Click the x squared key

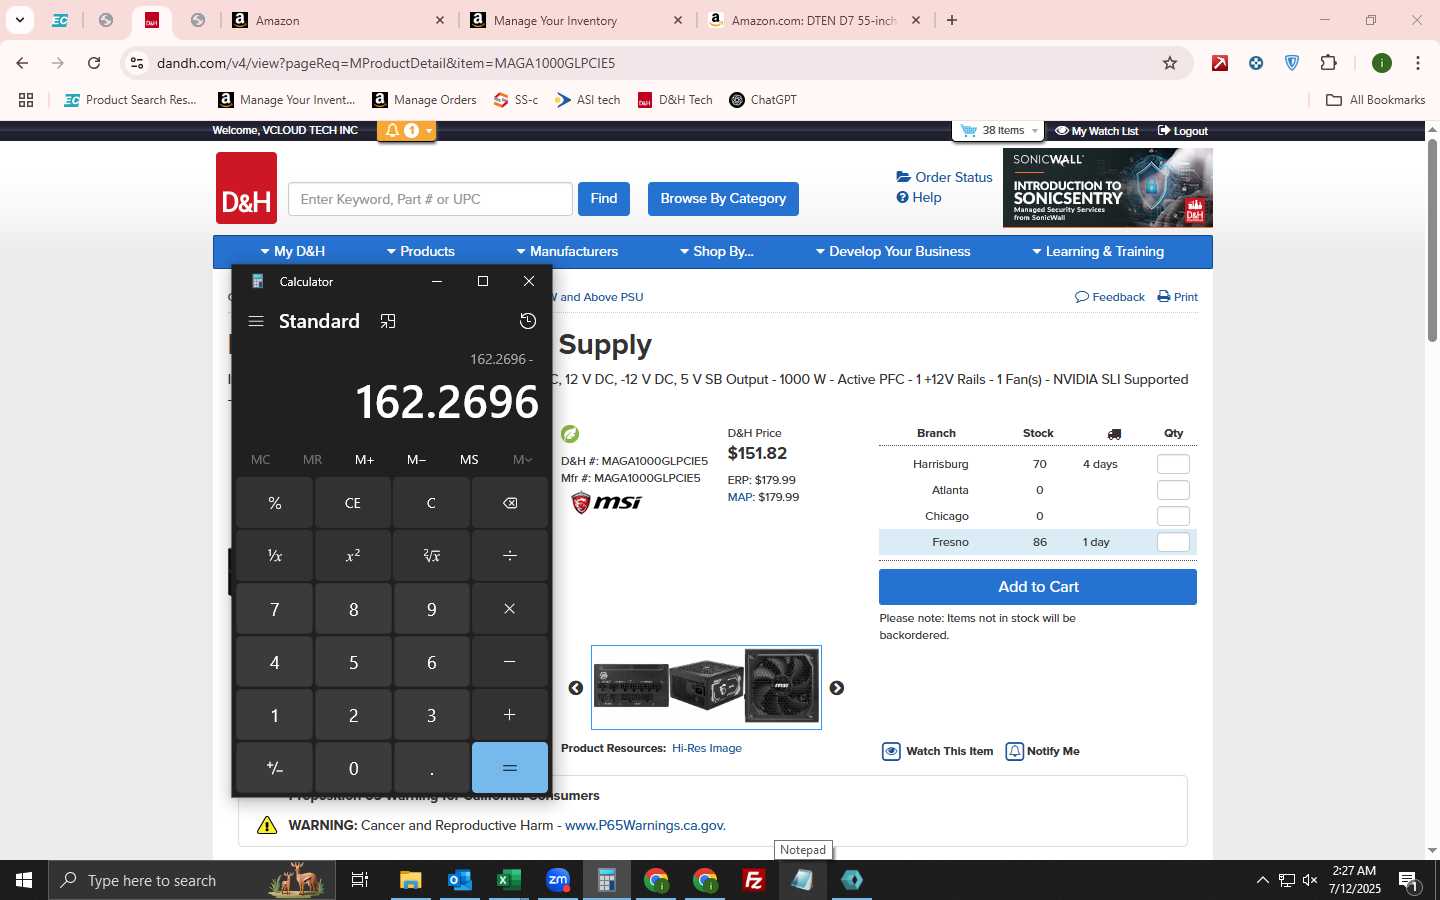[x=353, y=556]
